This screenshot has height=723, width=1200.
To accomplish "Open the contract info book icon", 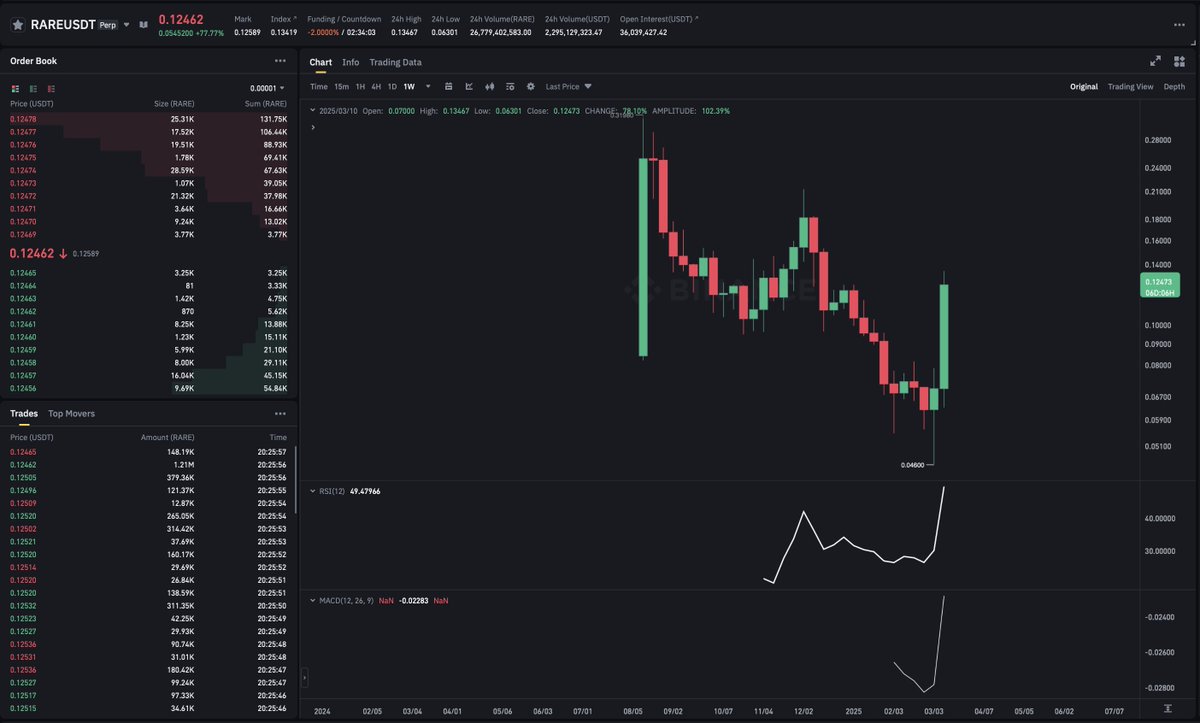I will [143, 24].
